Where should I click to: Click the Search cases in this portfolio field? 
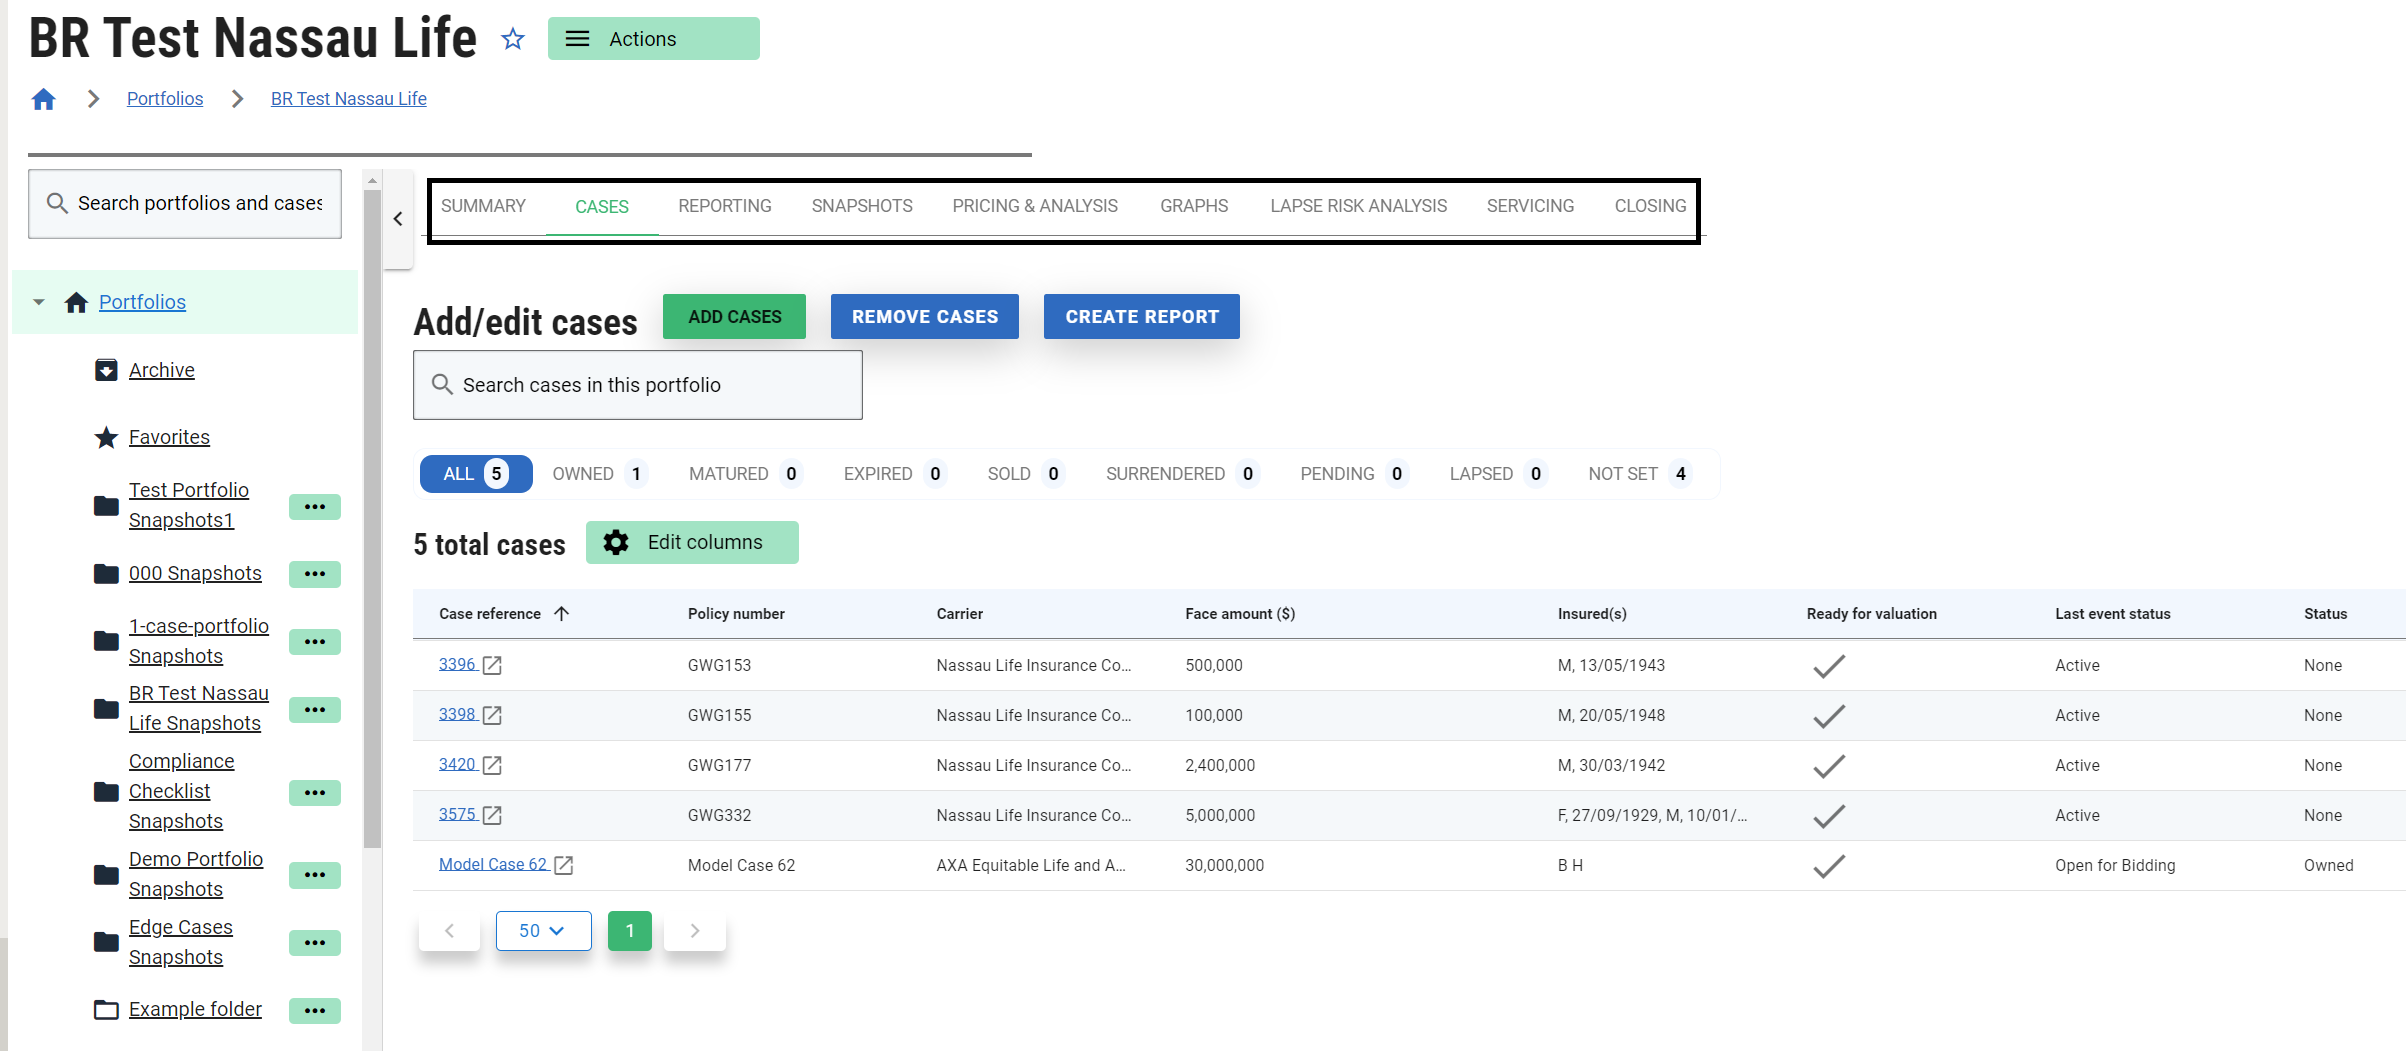(637, 385)
